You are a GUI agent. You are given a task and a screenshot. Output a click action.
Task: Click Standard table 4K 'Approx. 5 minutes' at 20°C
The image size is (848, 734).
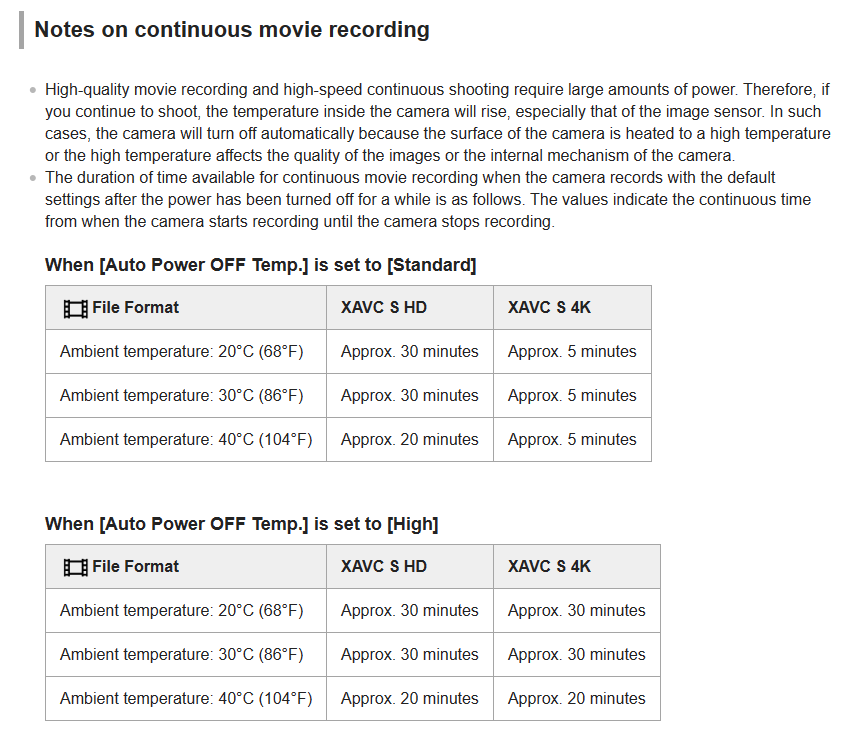(x=572, y=352)
